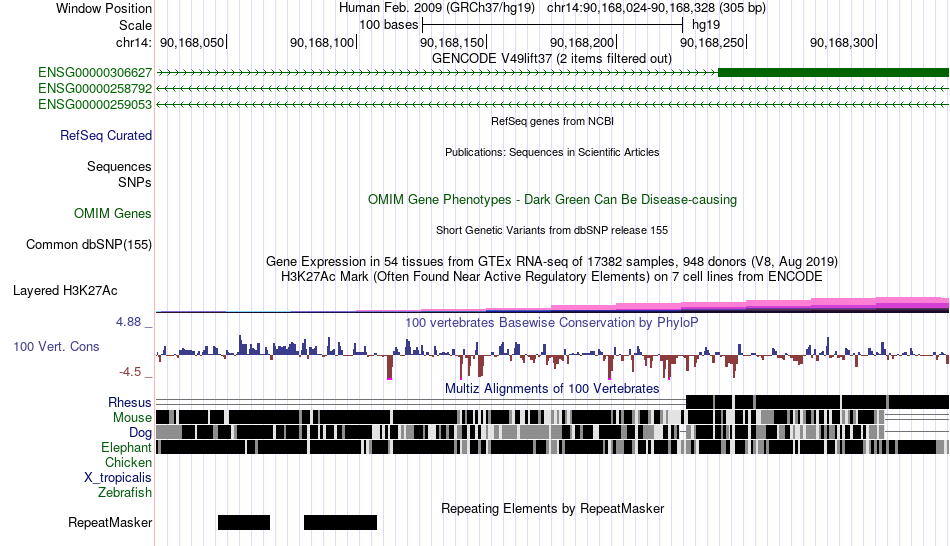Viewport: 950px width, 546px height.
Task: Click the Layered H3K27Ac track label
Action: pos(65,291)
